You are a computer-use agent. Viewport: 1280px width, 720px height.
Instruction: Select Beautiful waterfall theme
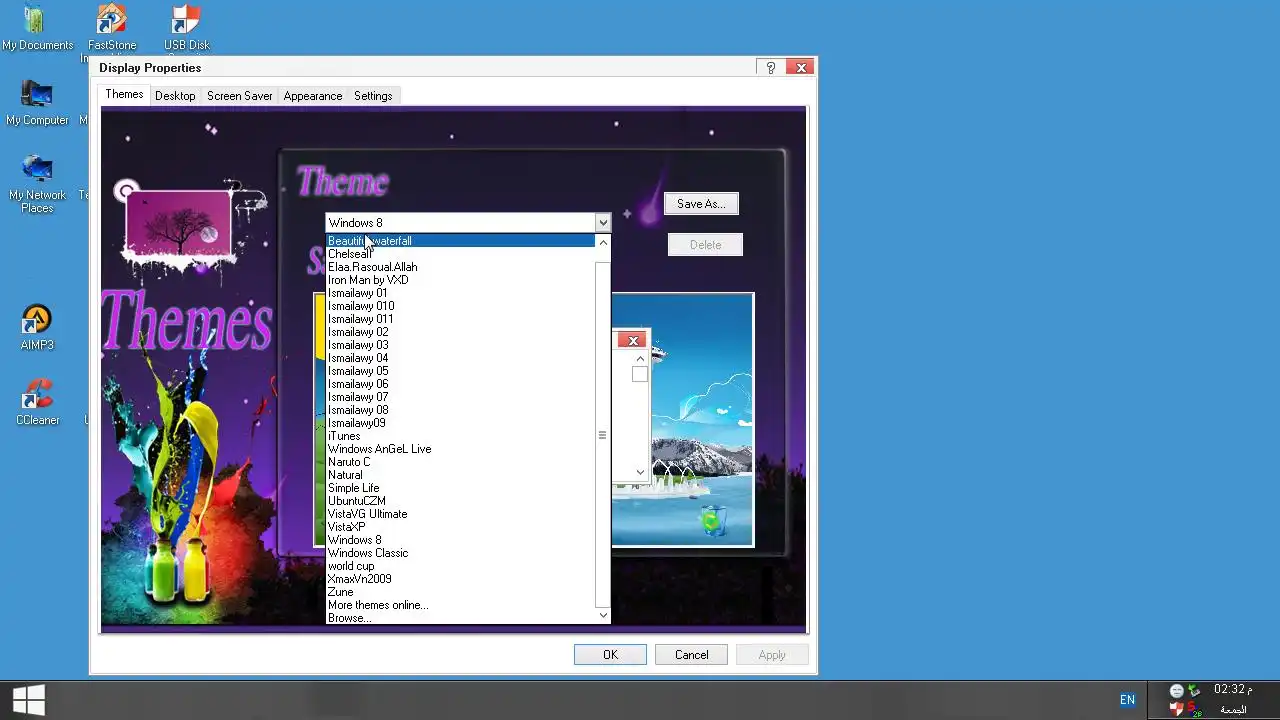[x=461, y=241]
